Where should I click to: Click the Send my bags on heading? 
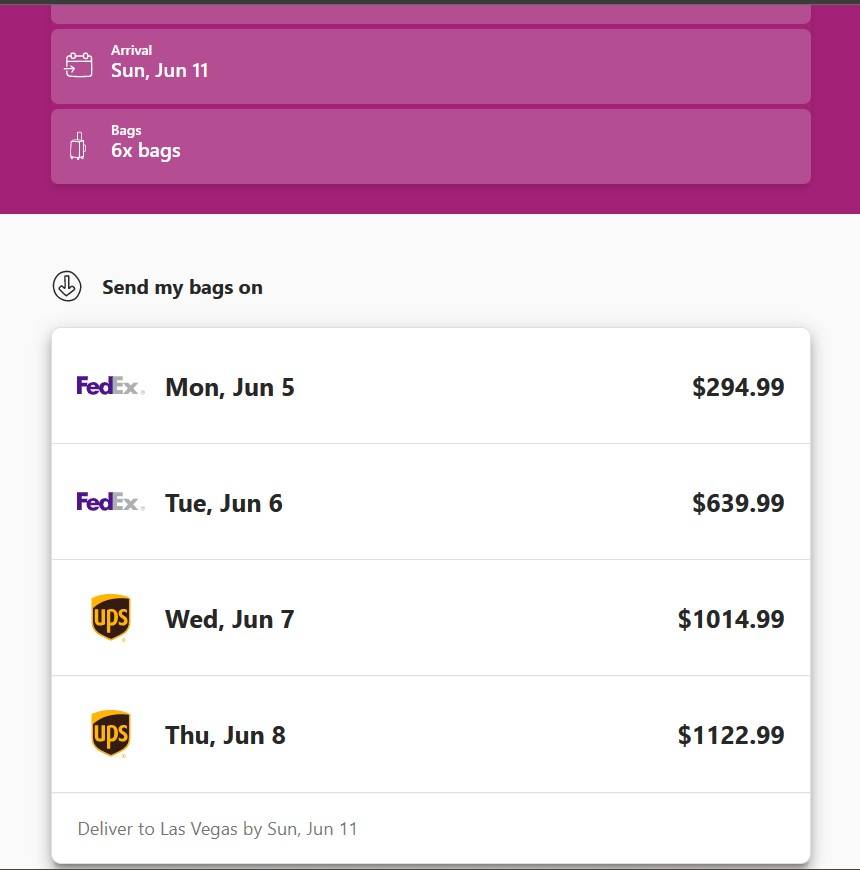tap(182, 288)
